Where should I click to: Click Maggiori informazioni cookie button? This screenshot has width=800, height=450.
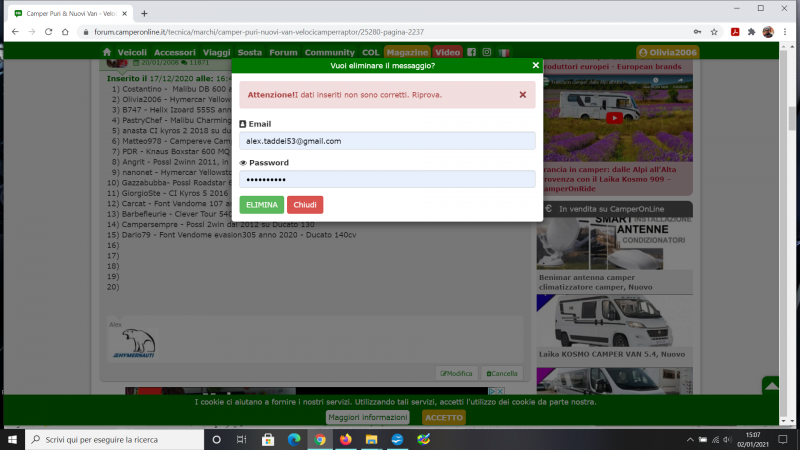tap(366, 417)
